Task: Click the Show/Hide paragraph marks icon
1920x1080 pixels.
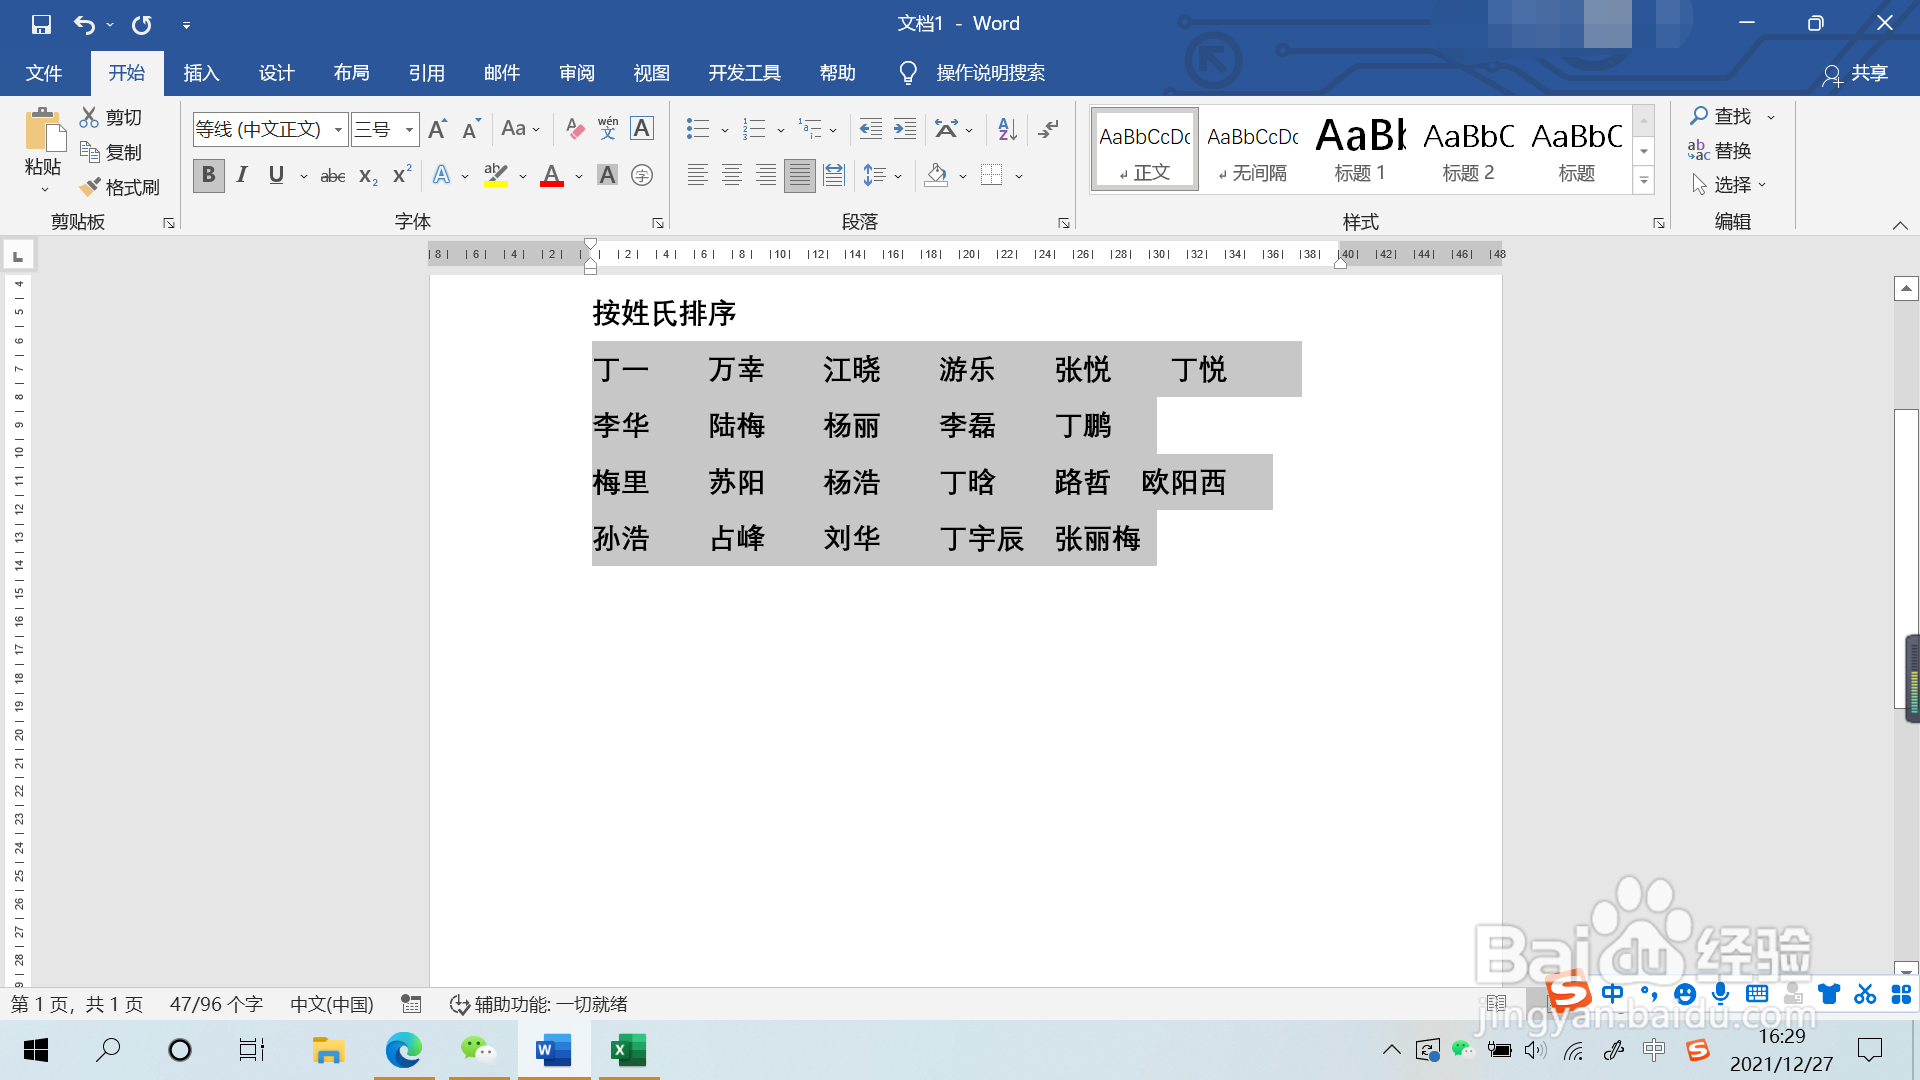Action: pos(1048,129)
